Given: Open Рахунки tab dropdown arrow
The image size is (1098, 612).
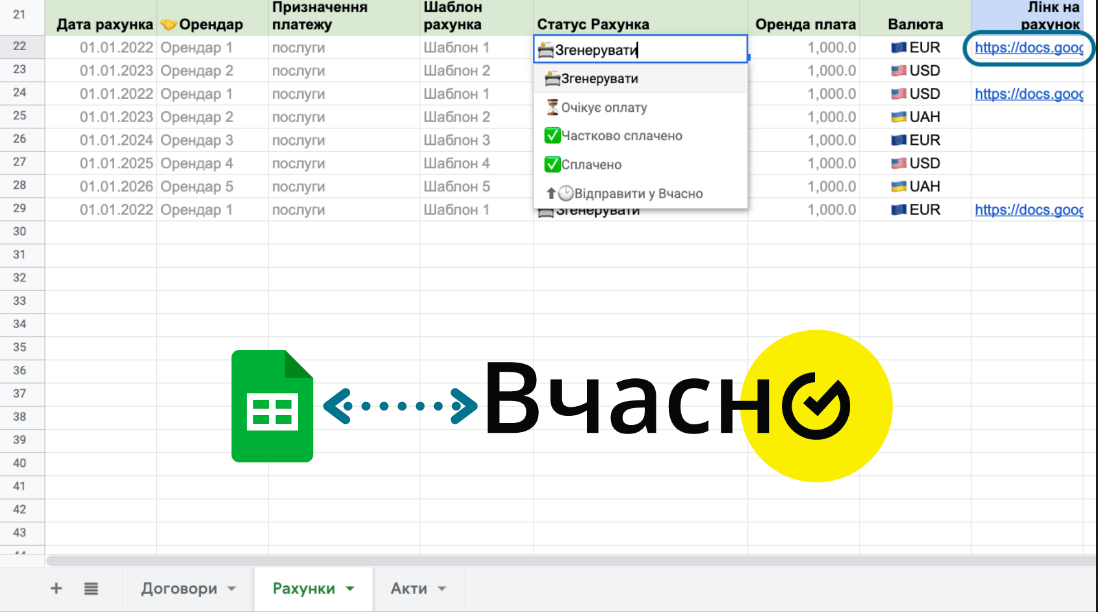Looking at the screenshot, I should [350, 589].
